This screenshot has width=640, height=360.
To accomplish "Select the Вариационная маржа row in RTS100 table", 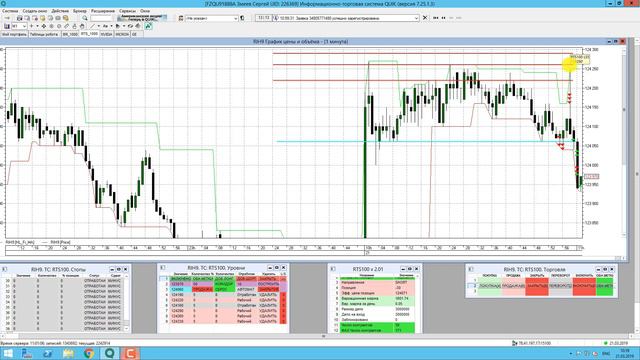I will [376, 298].
